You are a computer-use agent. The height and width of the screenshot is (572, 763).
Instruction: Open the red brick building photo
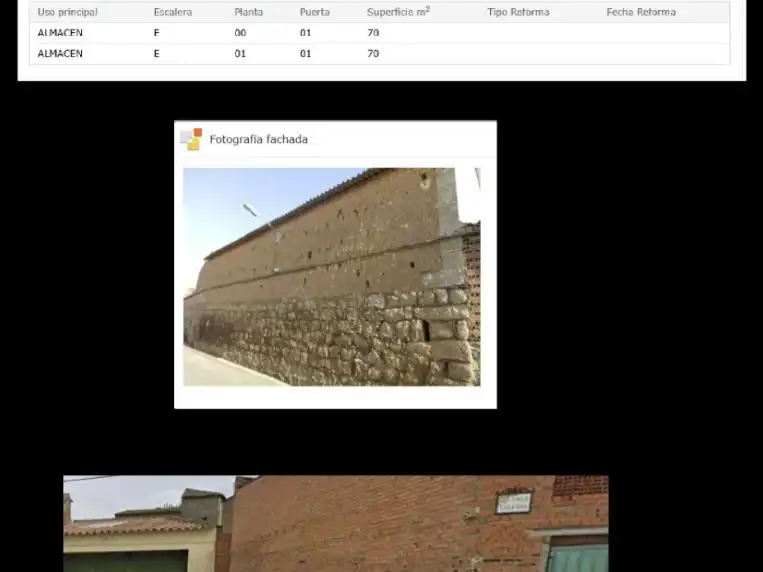click(336, 523)
